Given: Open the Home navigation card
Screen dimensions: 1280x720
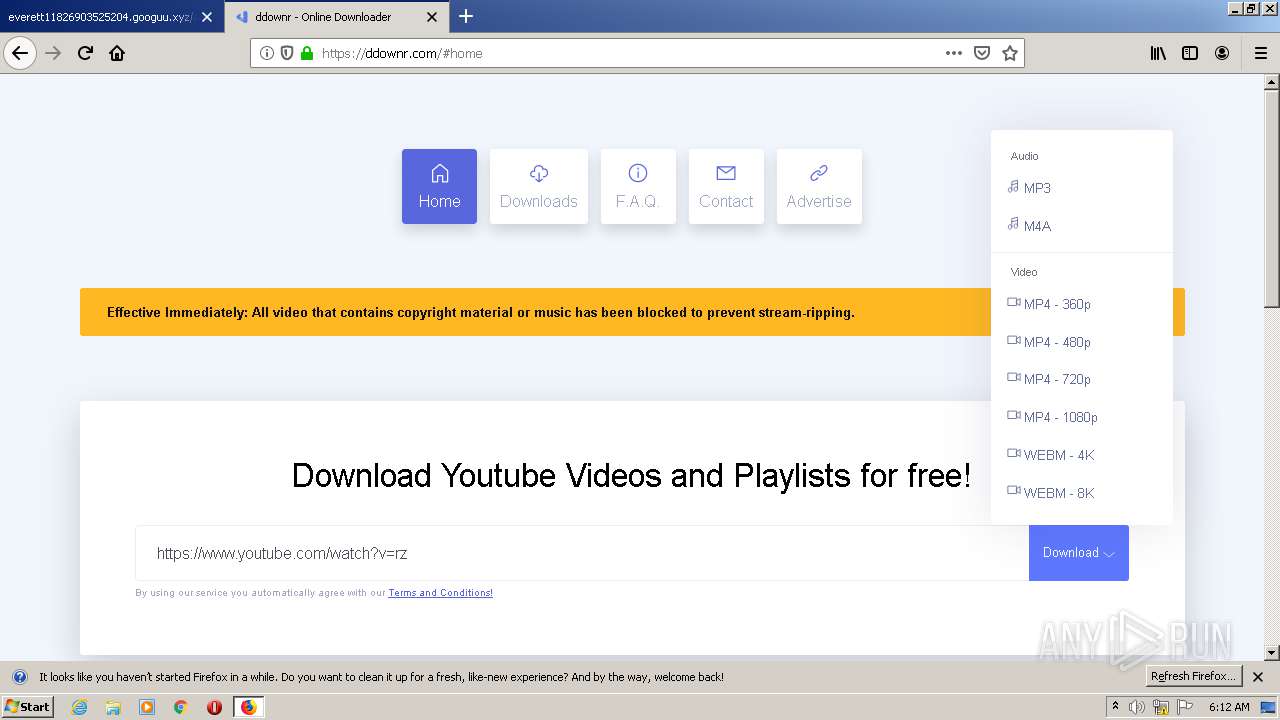Looking at the screenshot, I should [439, 186].
